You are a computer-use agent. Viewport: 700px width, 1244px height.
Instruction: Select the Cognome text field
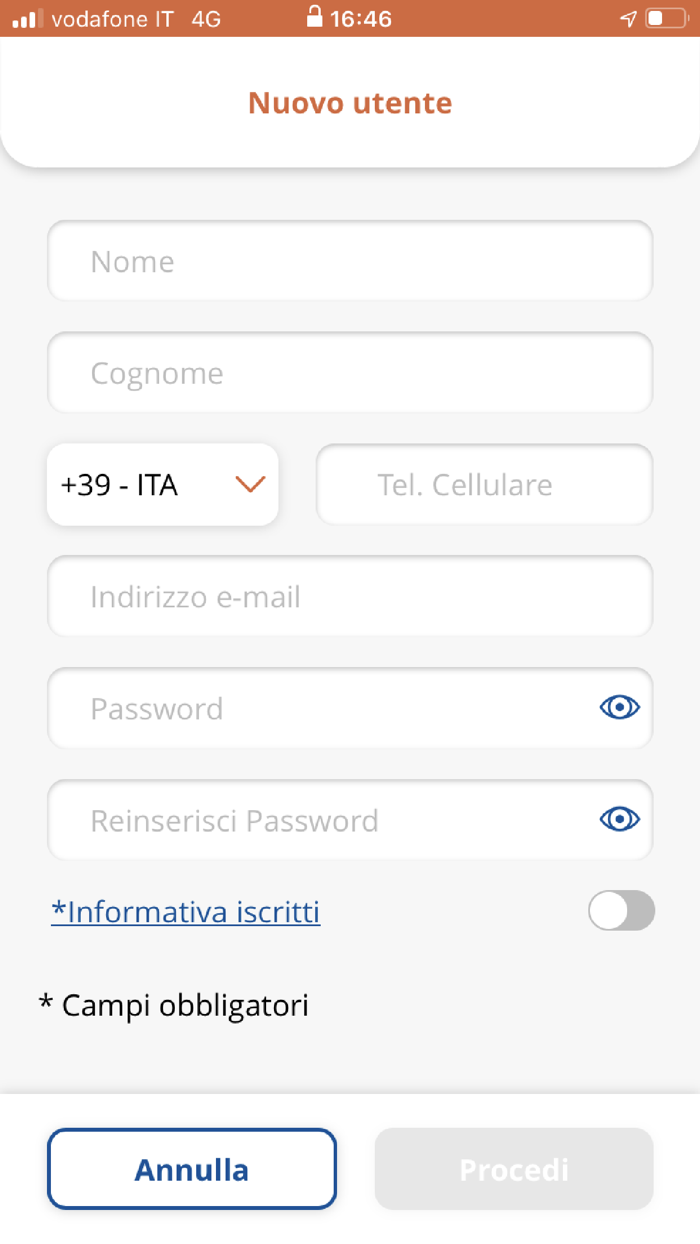click(x=350, y=373)
